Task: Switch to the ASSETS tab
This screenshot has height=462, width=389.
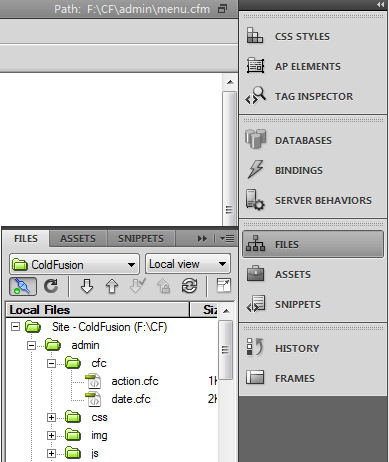Action: [x=78, y=239]
